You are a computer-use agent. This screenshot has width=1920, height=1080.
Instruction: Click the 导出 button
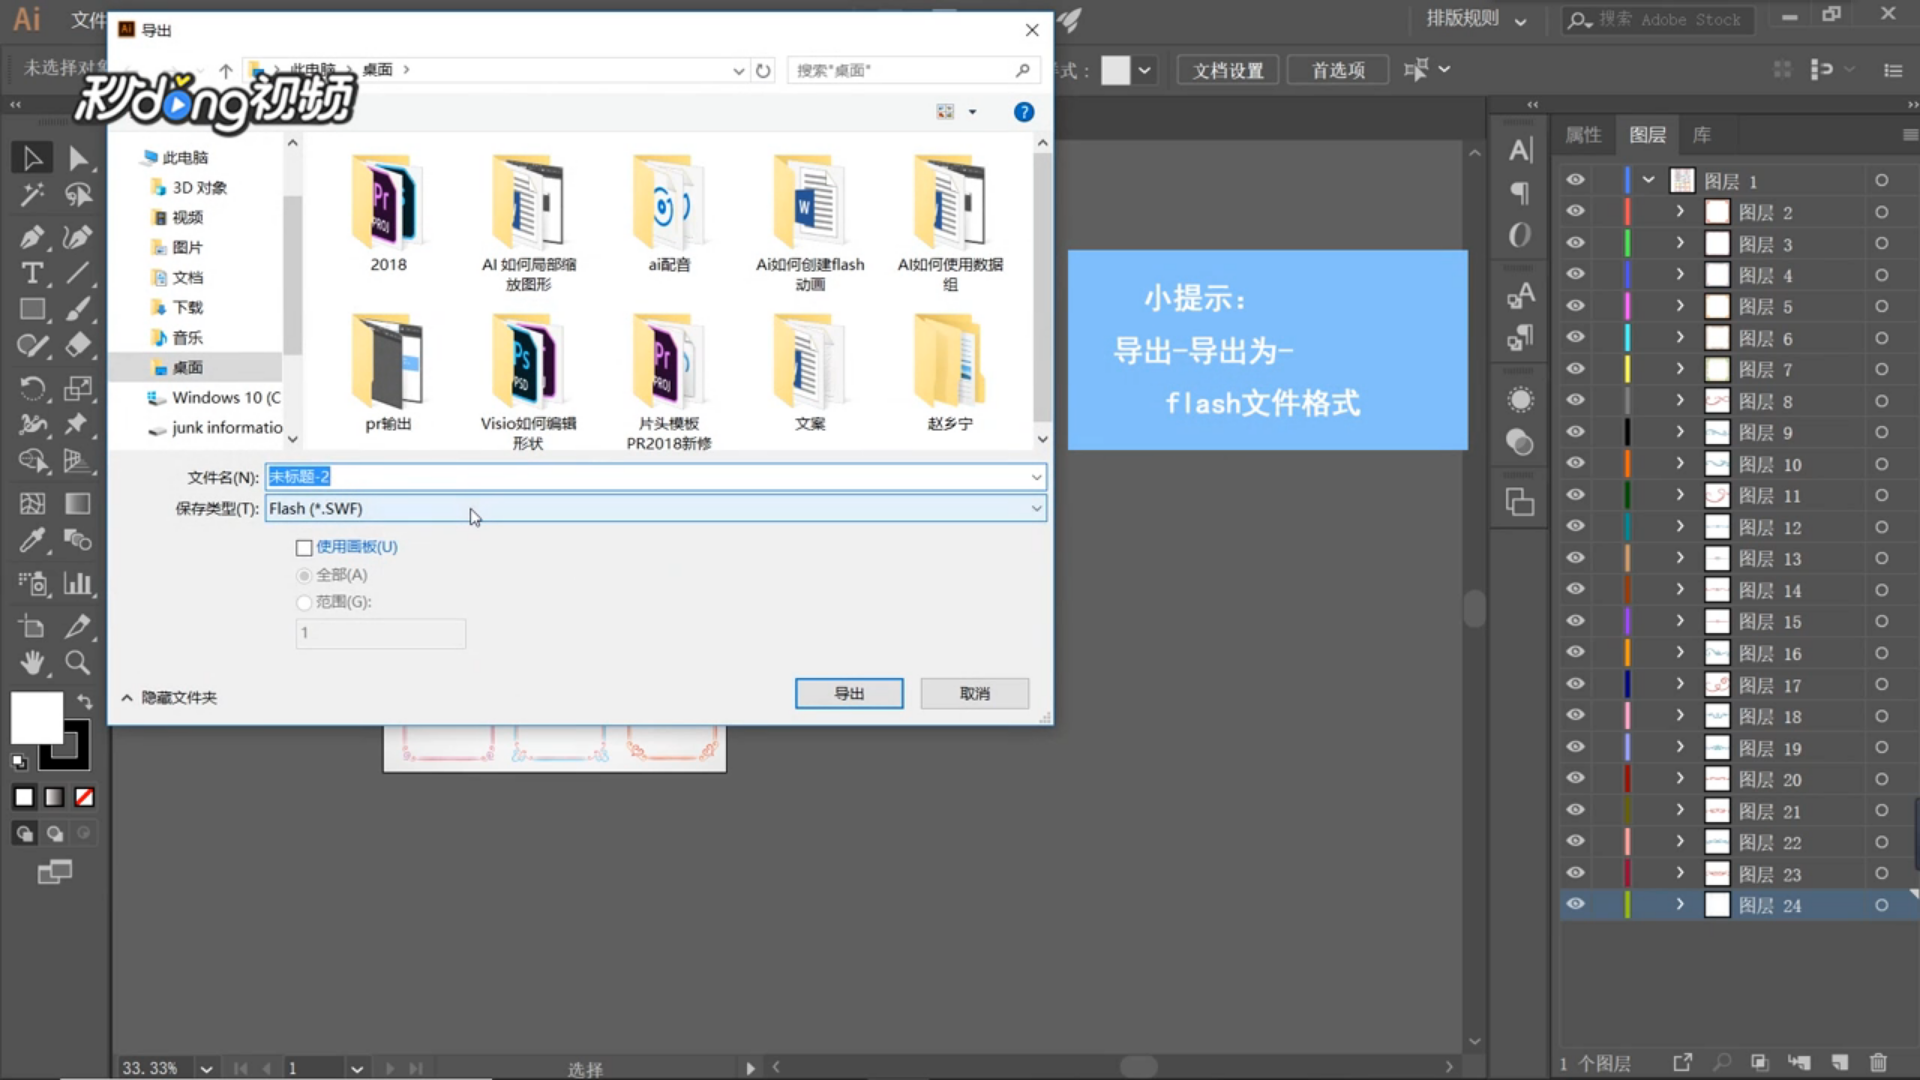[x=848, y=693]
